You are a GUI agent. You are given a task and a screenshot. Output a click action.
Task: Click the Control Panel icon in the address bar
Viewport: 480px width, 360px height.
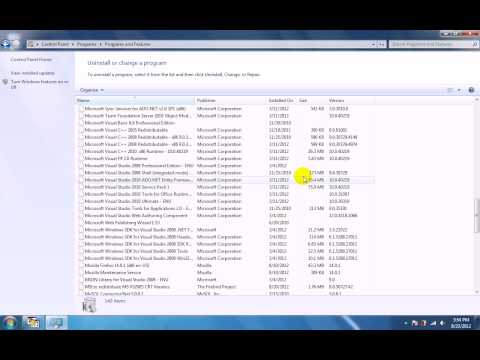pyautogui.click(x=31, y=44)
